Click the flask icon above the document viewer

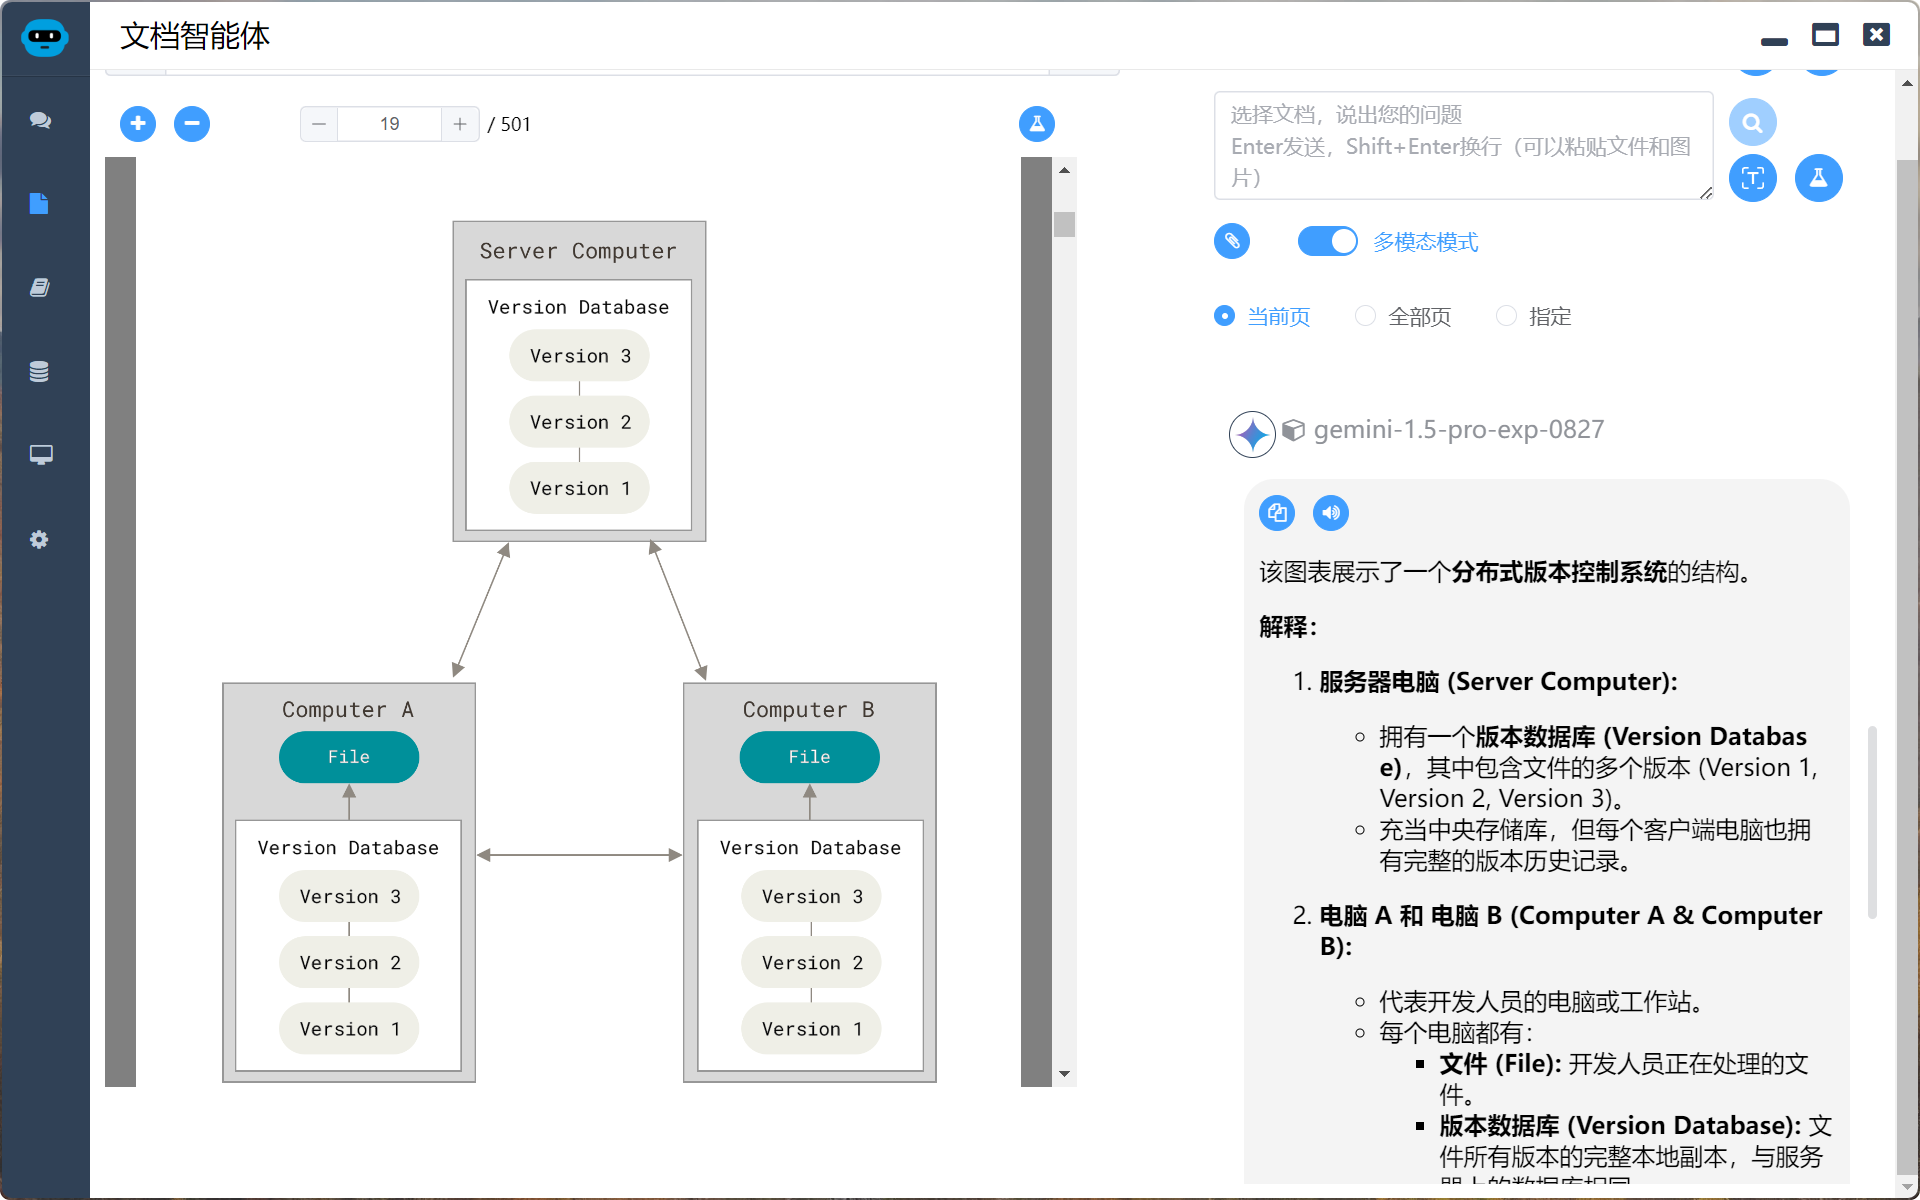(x=1037, y=124)
